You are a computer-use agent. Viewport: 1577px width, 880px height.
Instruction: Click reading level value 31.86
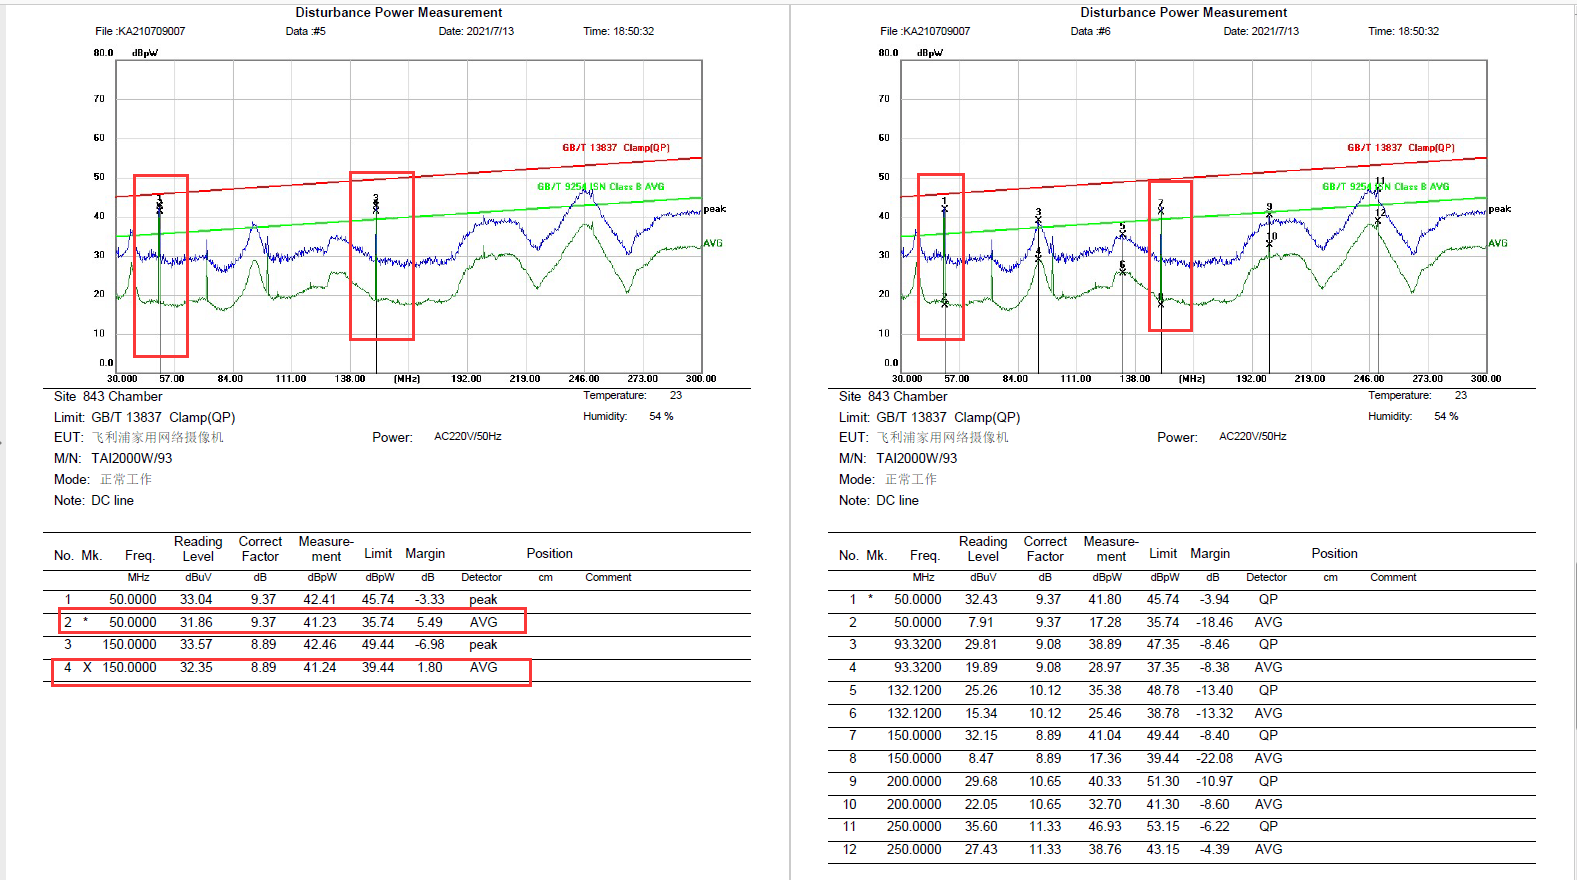(x=196, y=622)
